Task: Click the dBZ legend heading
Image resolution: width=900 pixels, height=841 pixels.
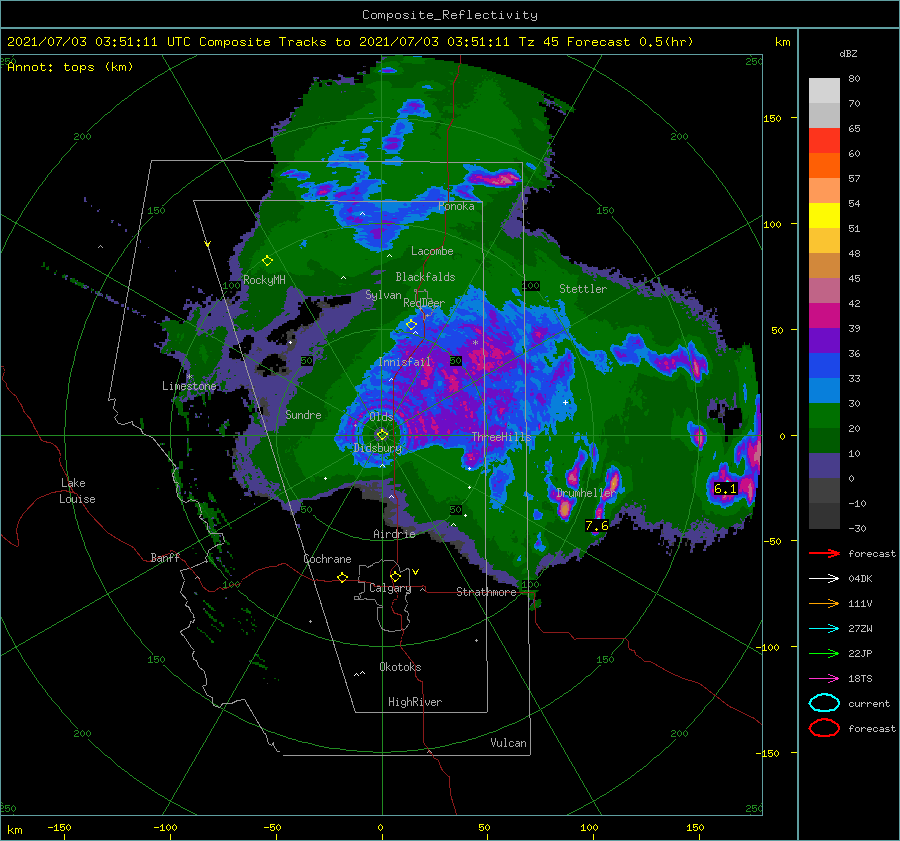Action: [x=848, y=53]
